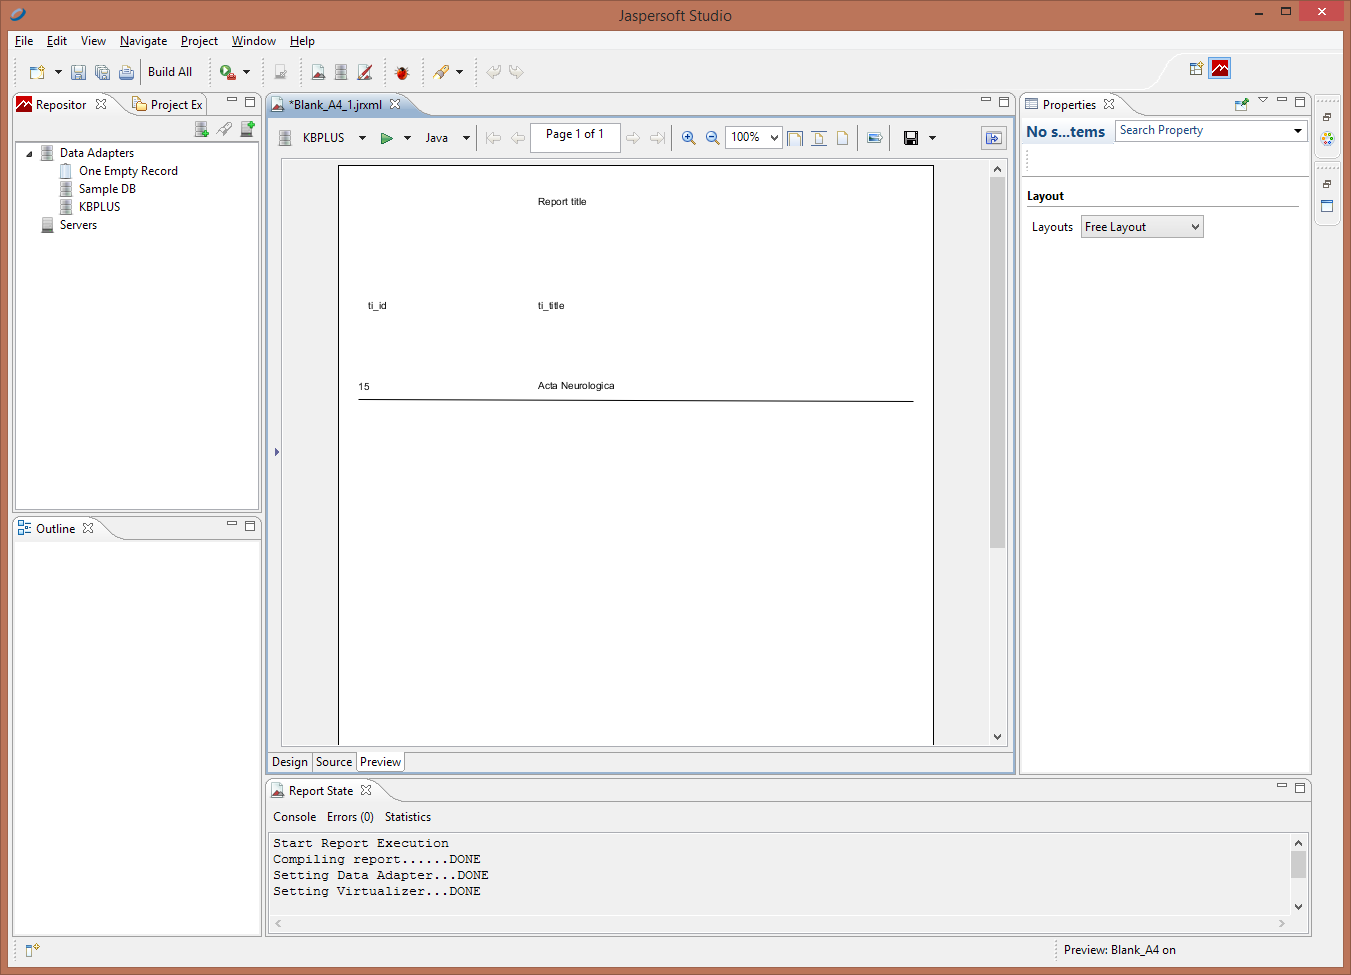Click the Search Property field

tap(1211, 131)
